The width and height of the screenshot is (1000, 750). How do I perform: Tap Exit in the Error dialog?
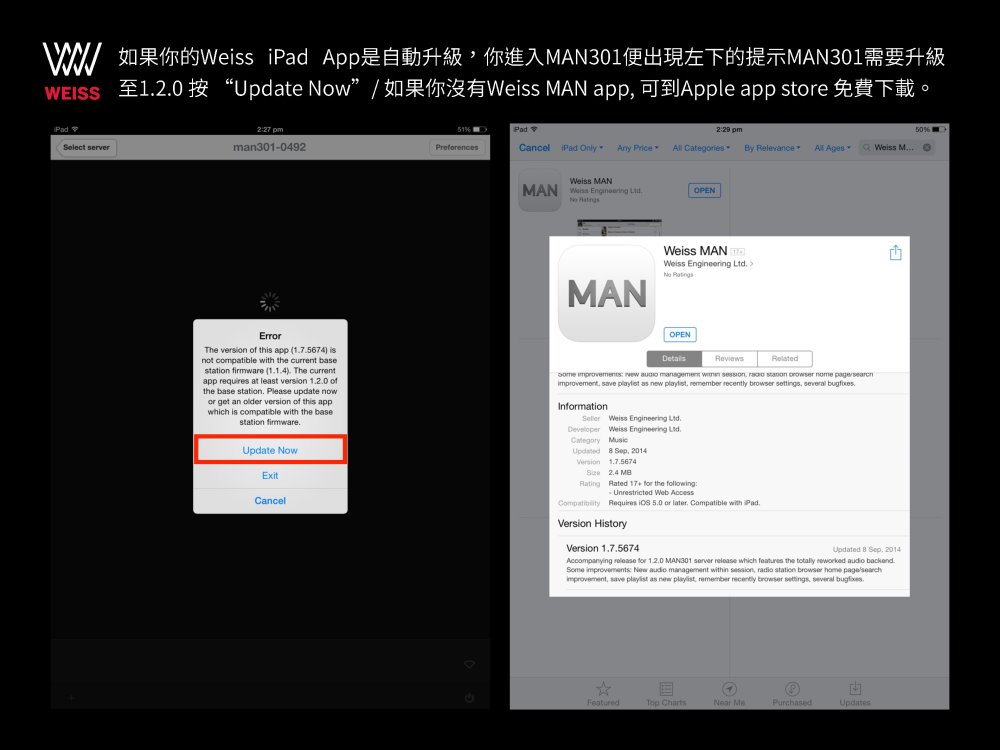point(270,476)
